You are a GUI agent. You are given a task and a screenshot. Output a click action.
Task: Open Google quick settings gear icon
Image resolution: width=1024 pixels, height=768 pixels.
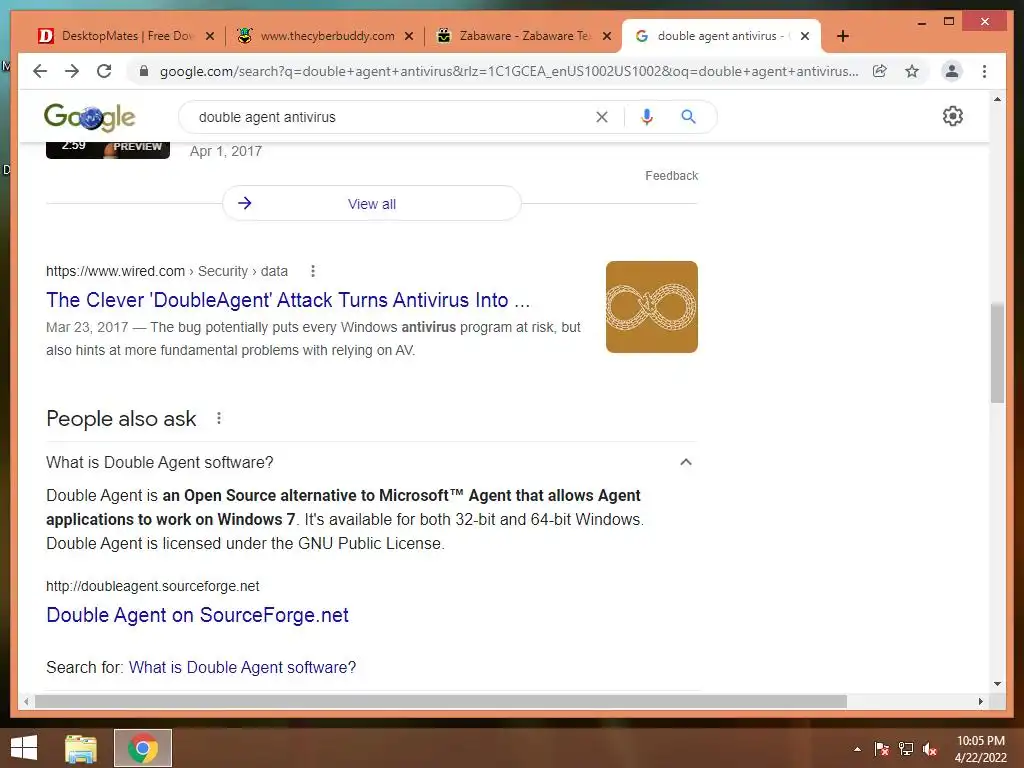[953, 116]
